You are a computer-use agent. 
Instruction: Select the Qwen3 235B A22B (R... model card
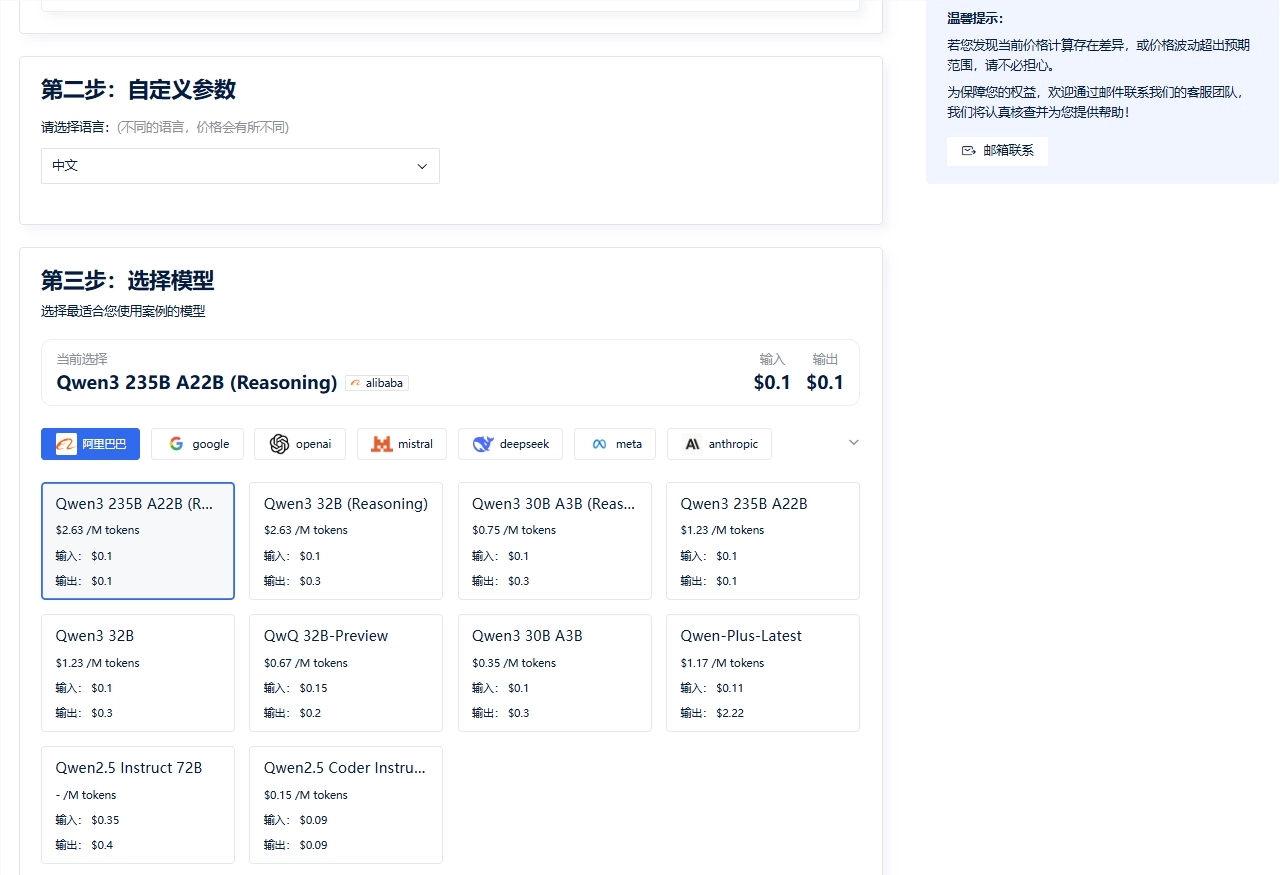(x=138, y=541)
